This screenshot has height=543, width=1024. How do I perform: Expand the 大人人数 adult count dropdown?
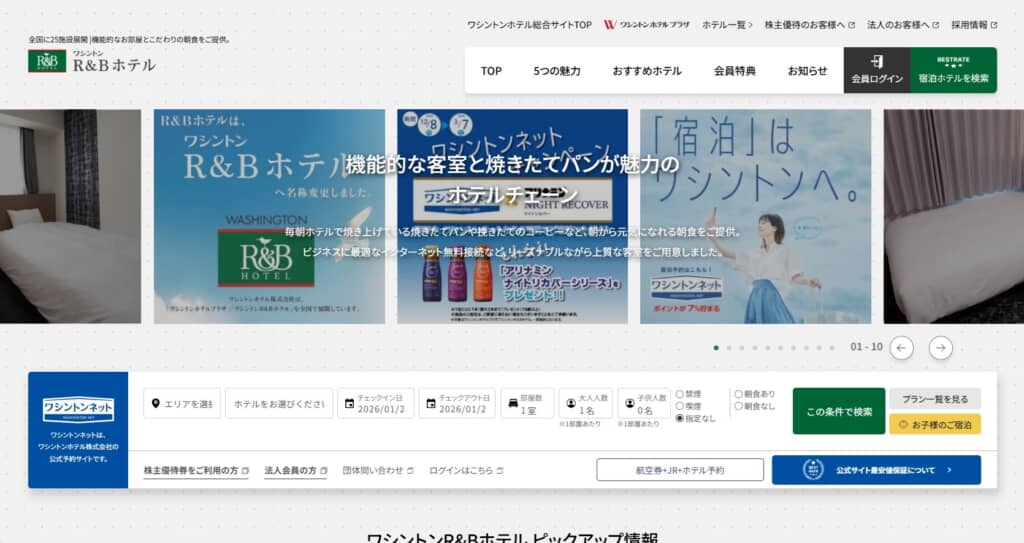click(585, 403)
